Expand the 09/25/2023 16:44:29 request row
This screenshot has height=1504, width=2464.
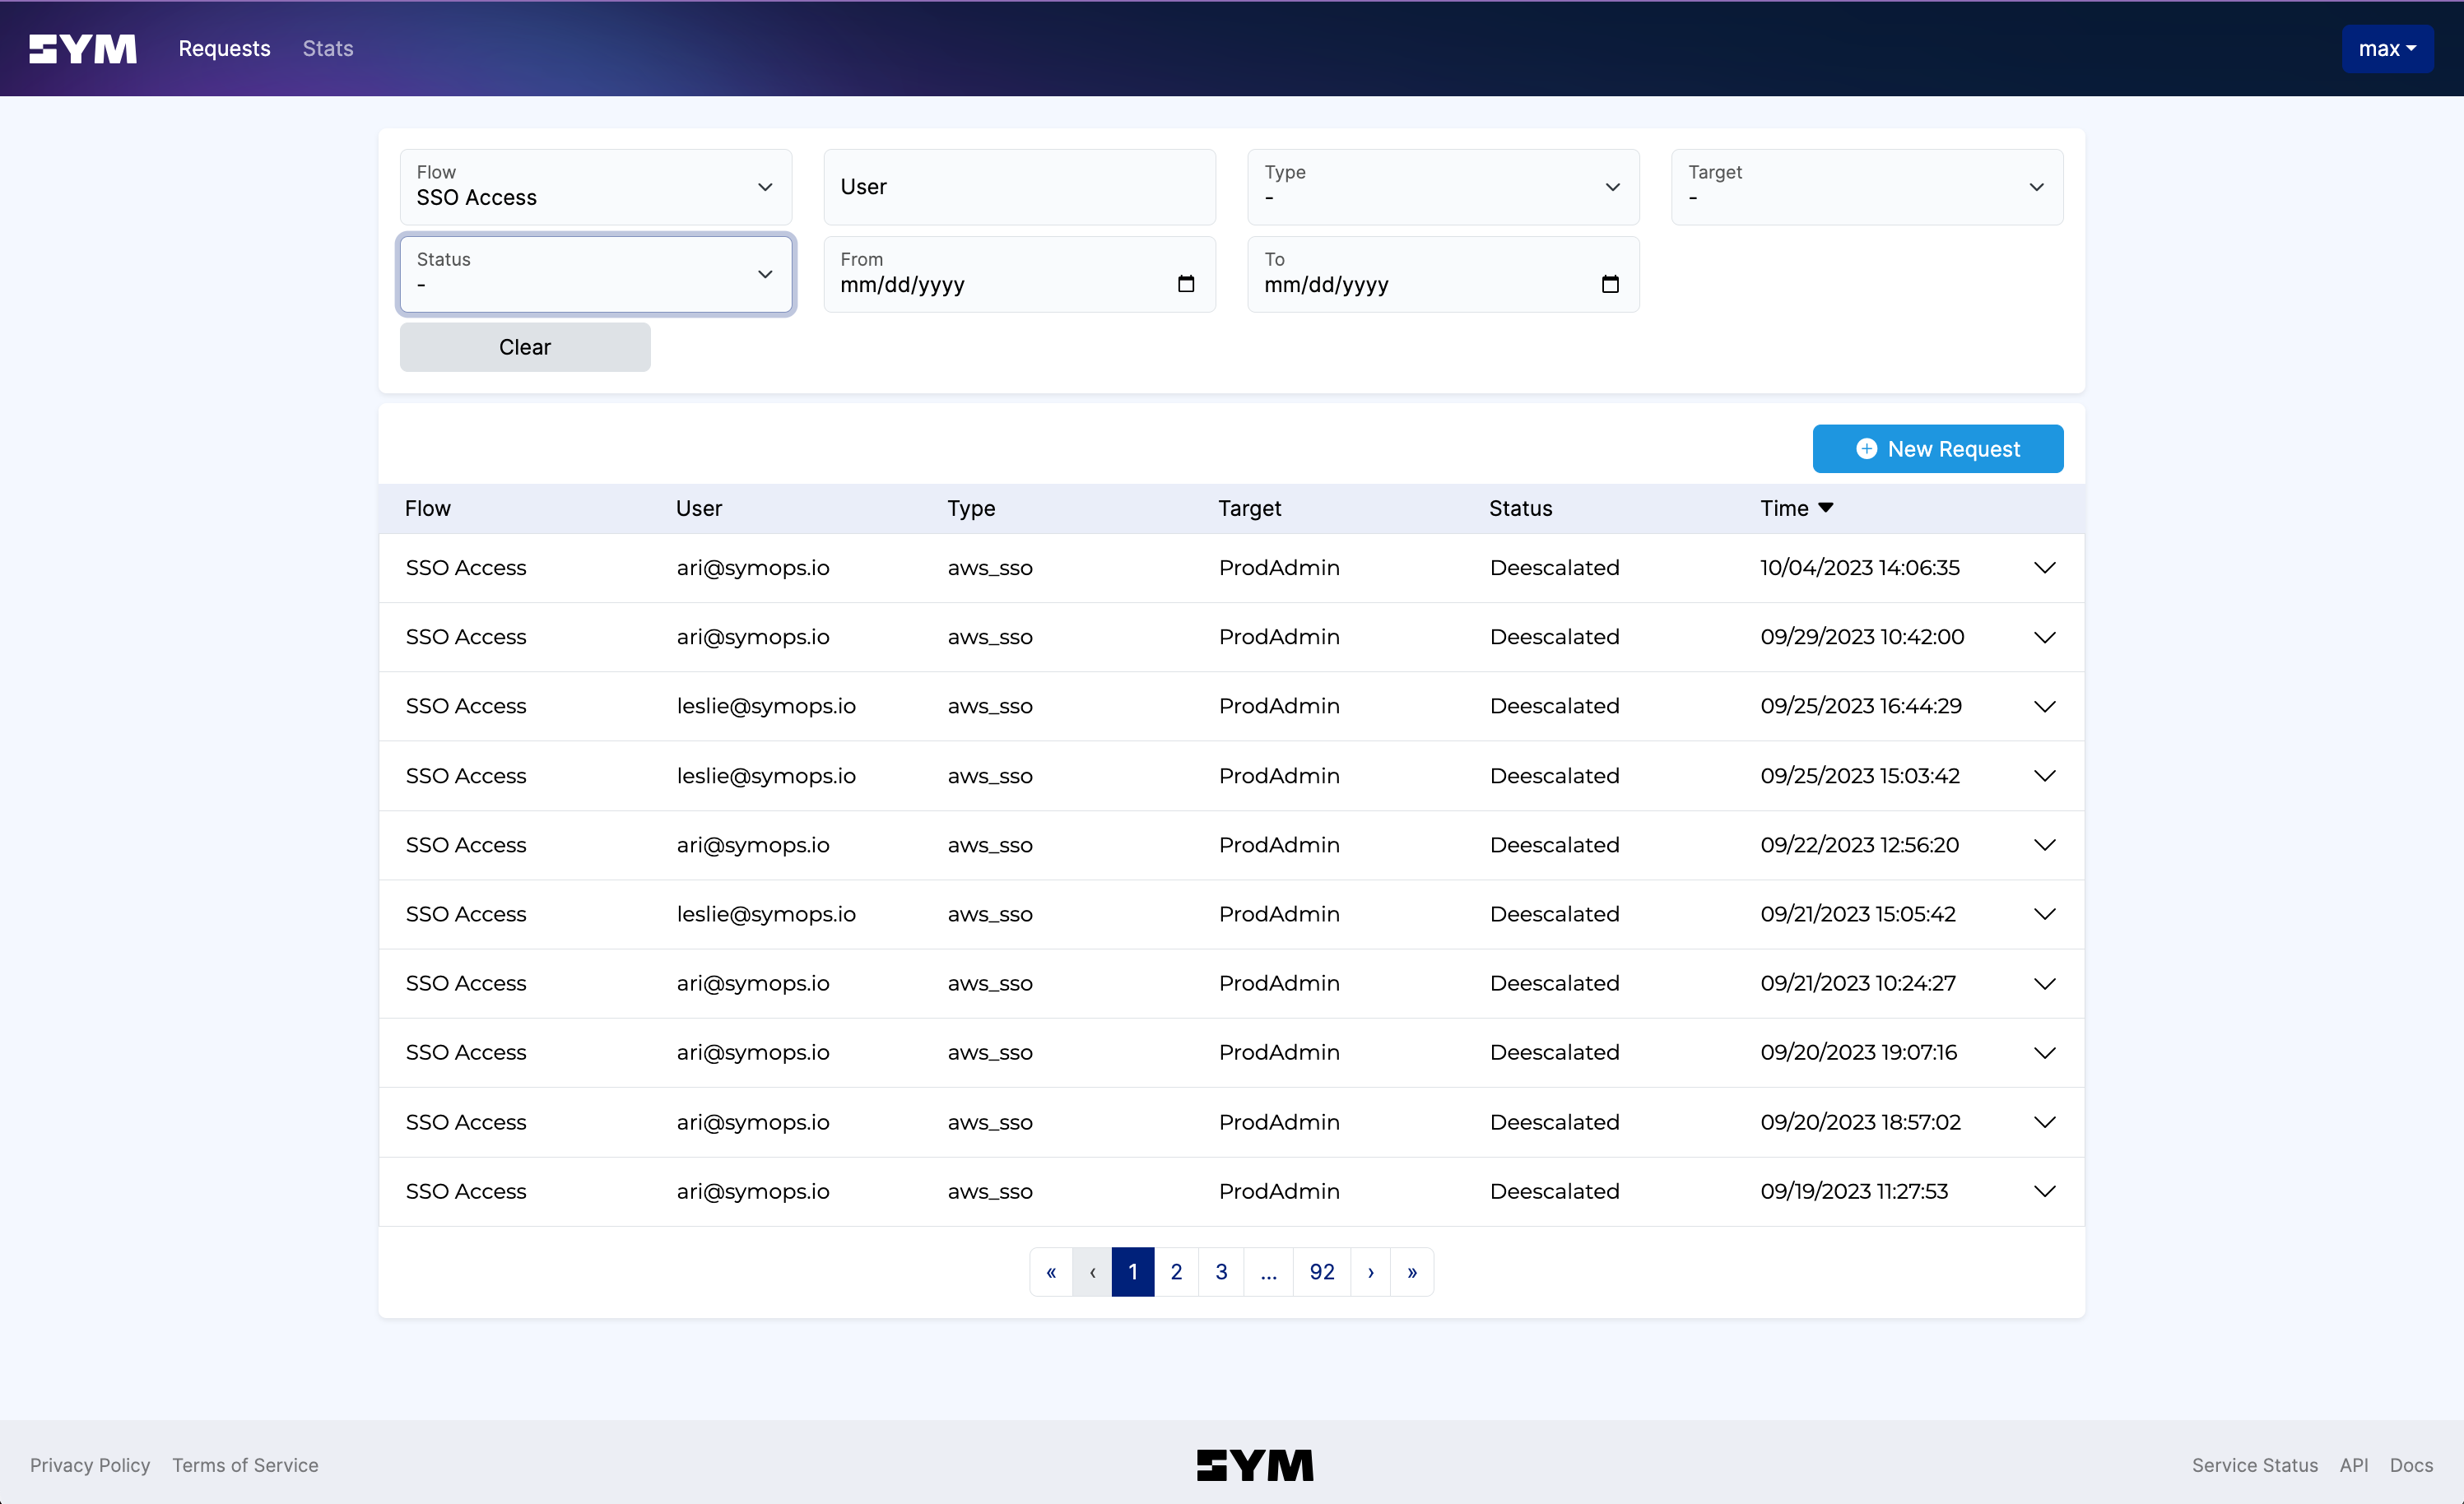tap(2044, 706)
